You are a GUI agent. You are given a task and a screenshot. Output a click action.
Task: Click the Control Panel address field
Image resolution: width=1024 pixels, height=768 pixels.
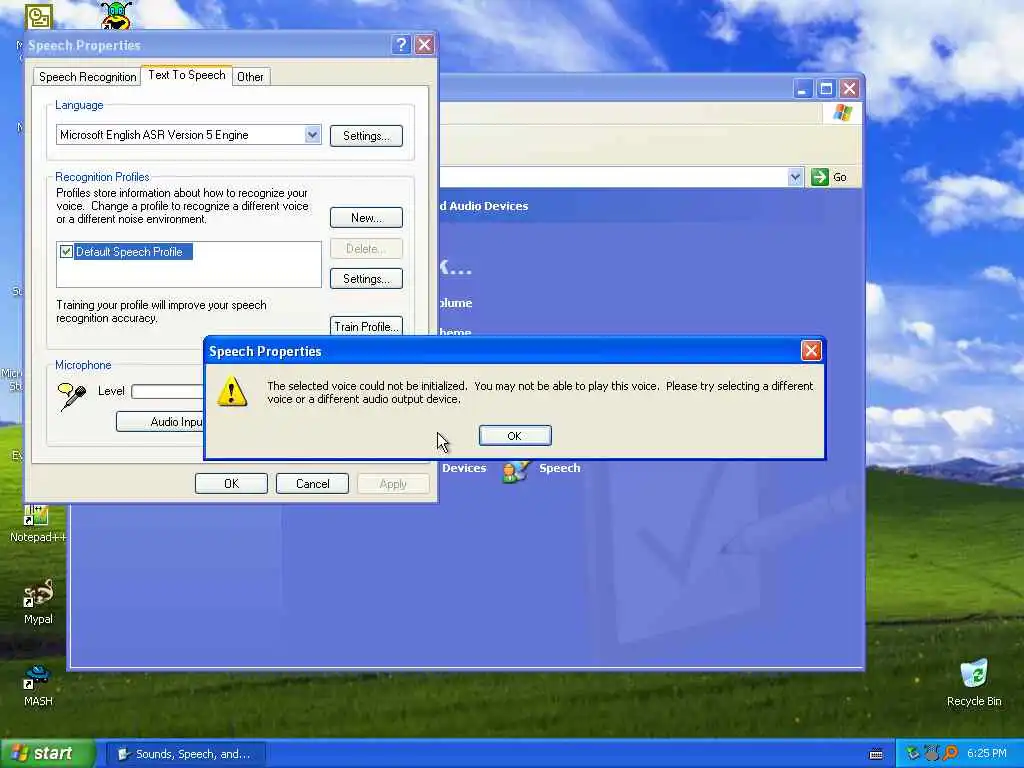tap(613, 177)
